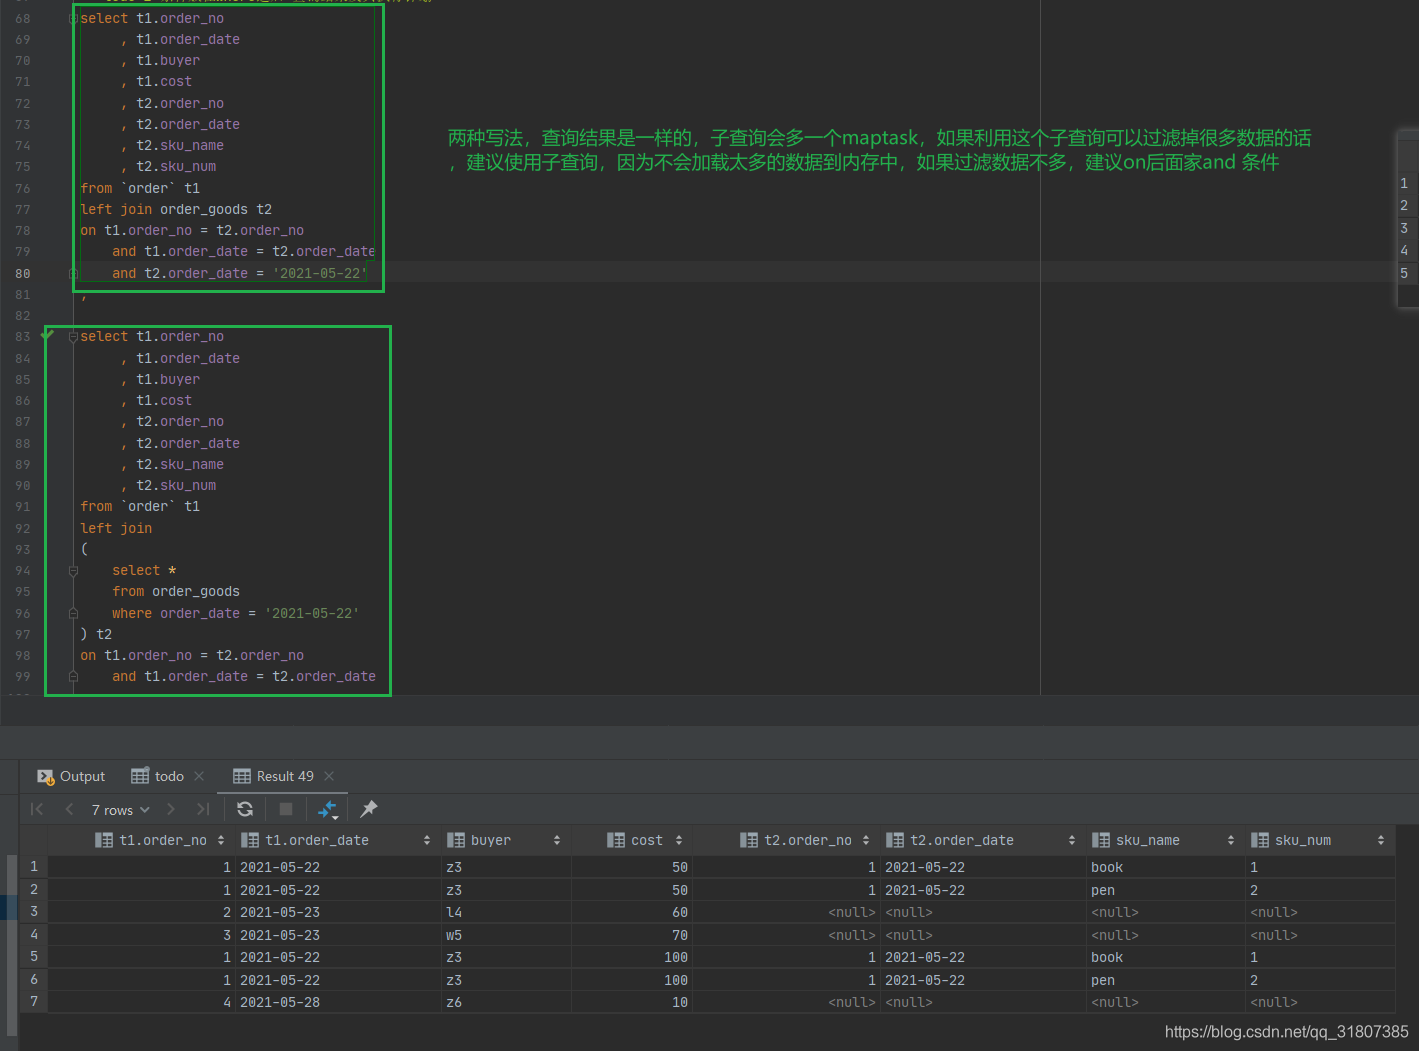Click the order date cell '2021-05-28'
This screenshot has width=1419, height=1051.
coord(338,1002)
